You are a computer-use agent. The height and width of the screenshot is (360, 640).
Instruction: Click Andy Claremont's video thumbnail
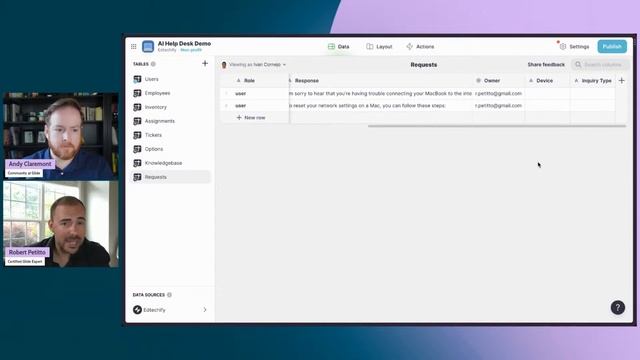pos(61,136)
